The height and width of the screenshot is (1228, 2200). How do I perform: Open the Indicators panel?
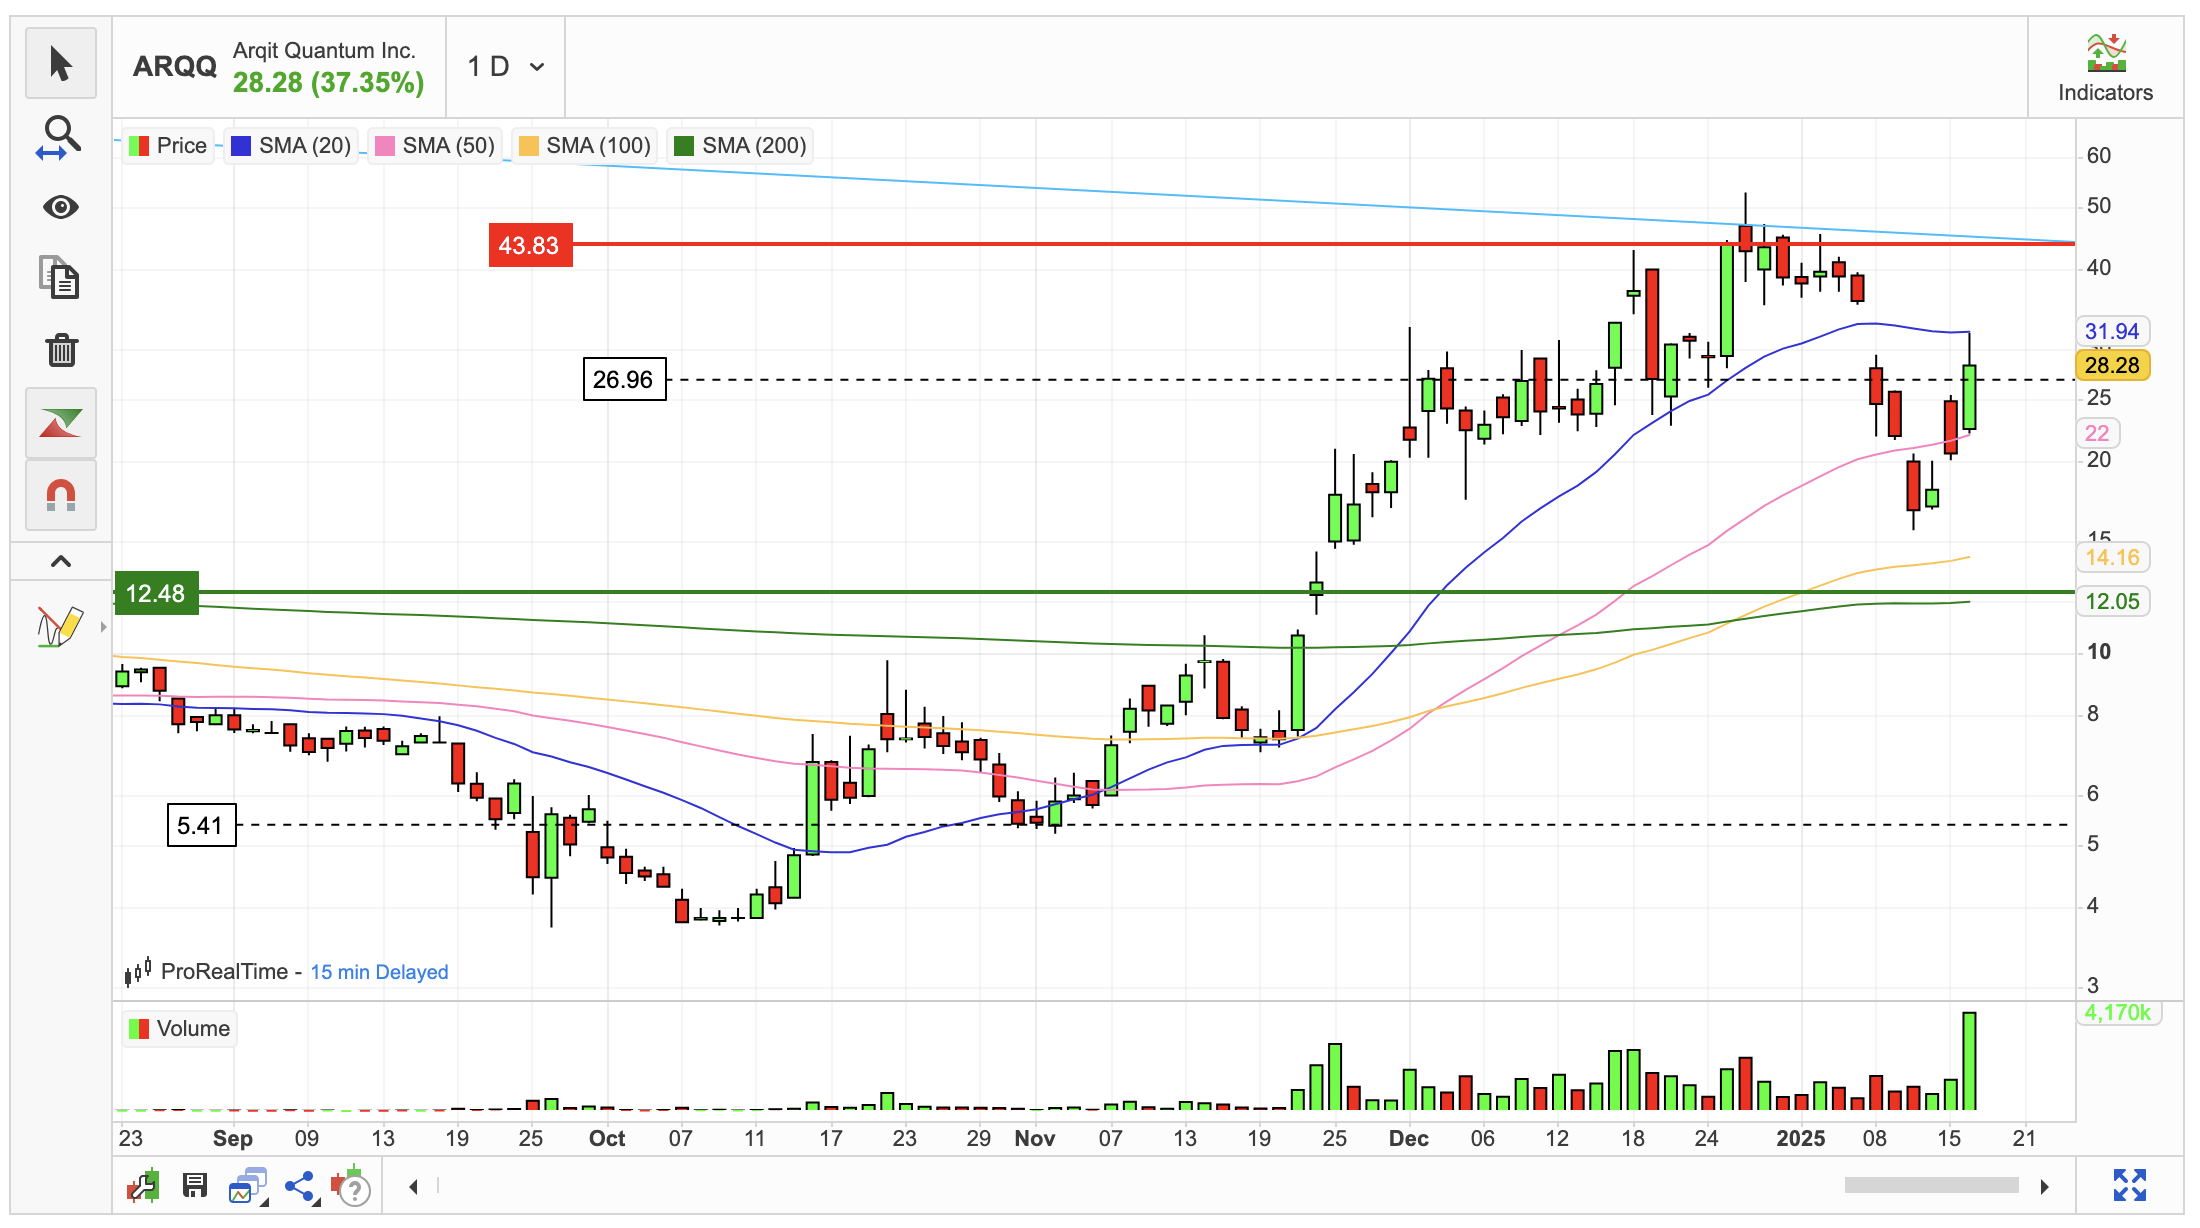click(2105, 68)
